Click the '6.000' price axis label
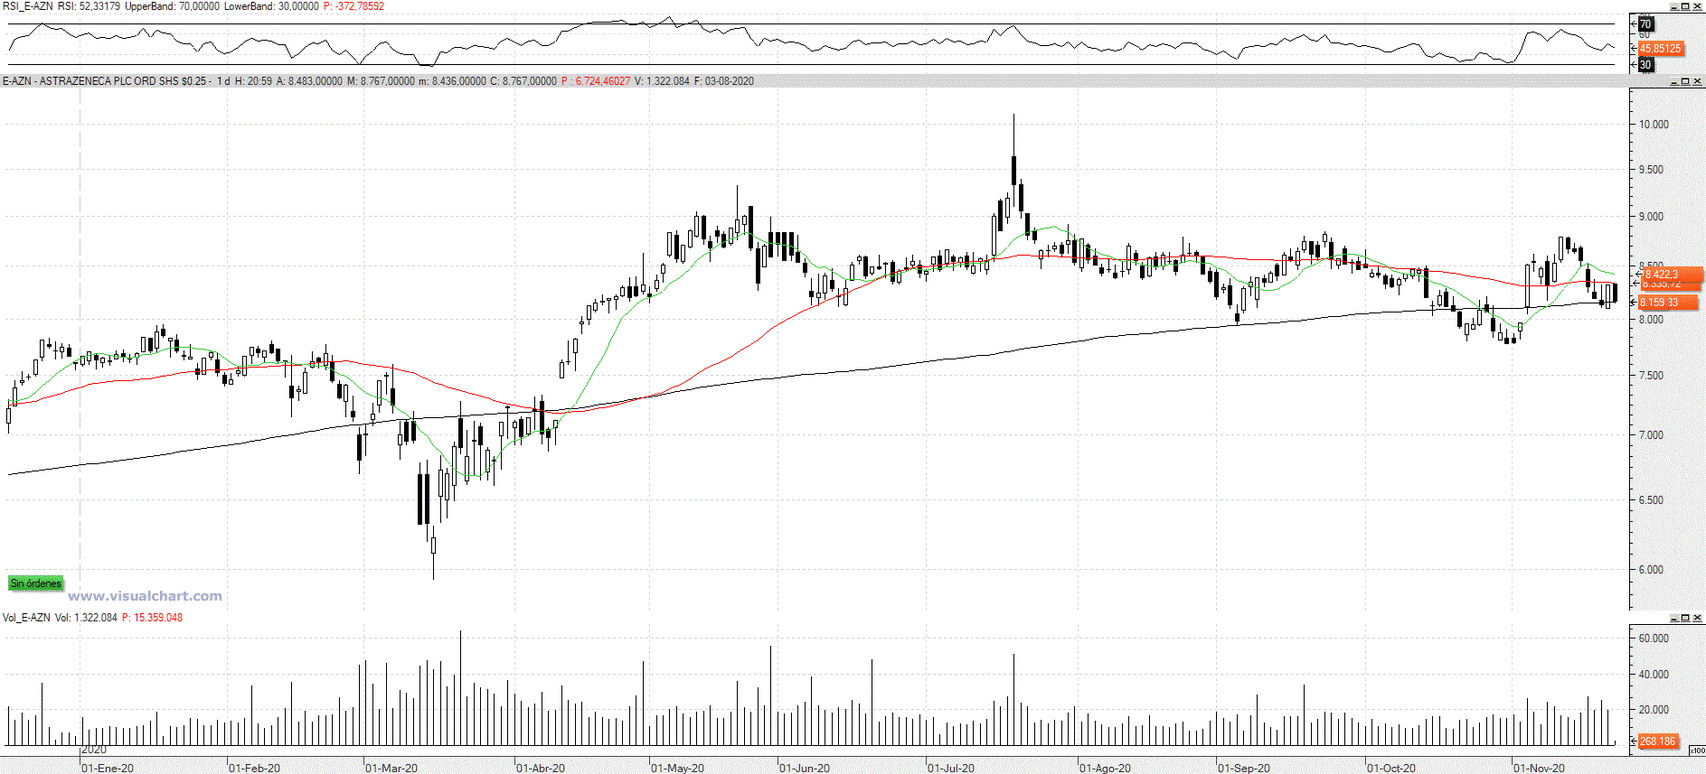Image resolution: width=1706 pixels, height=774 pixels. tap(1653, 569)
